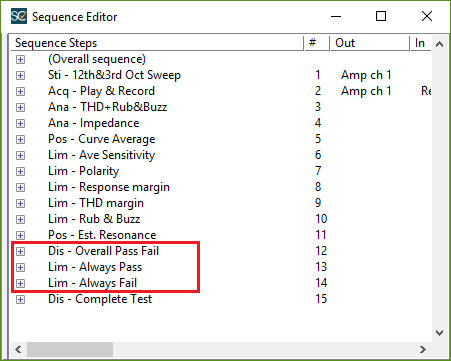
Task: Click the # column header
Action: [317, 43]
